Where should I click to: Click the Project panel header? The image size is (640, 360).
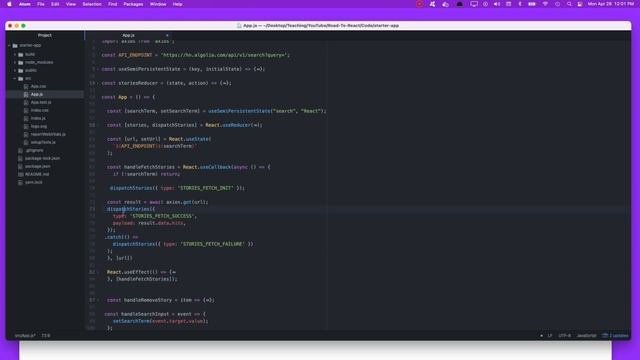coord(45,36)
